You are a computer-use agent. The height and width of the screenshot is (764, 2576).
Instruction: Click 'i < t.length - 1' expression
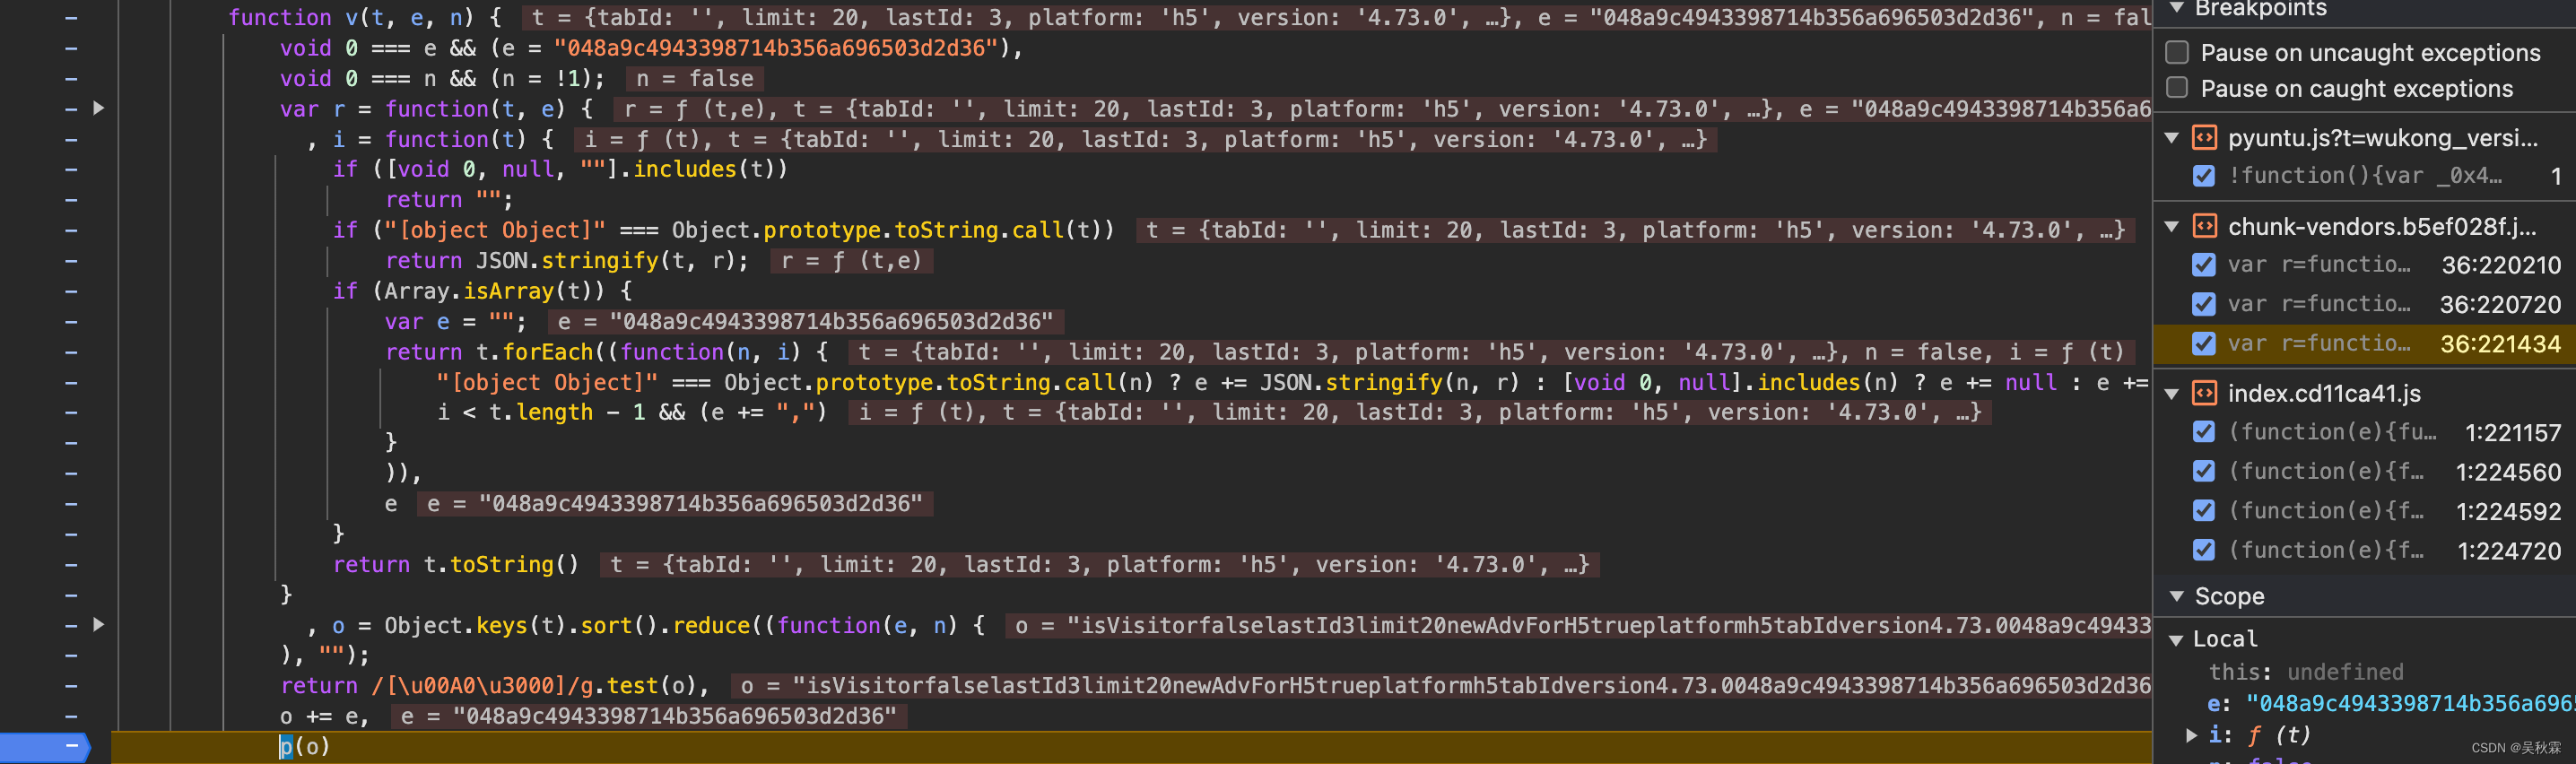point(541,413)
